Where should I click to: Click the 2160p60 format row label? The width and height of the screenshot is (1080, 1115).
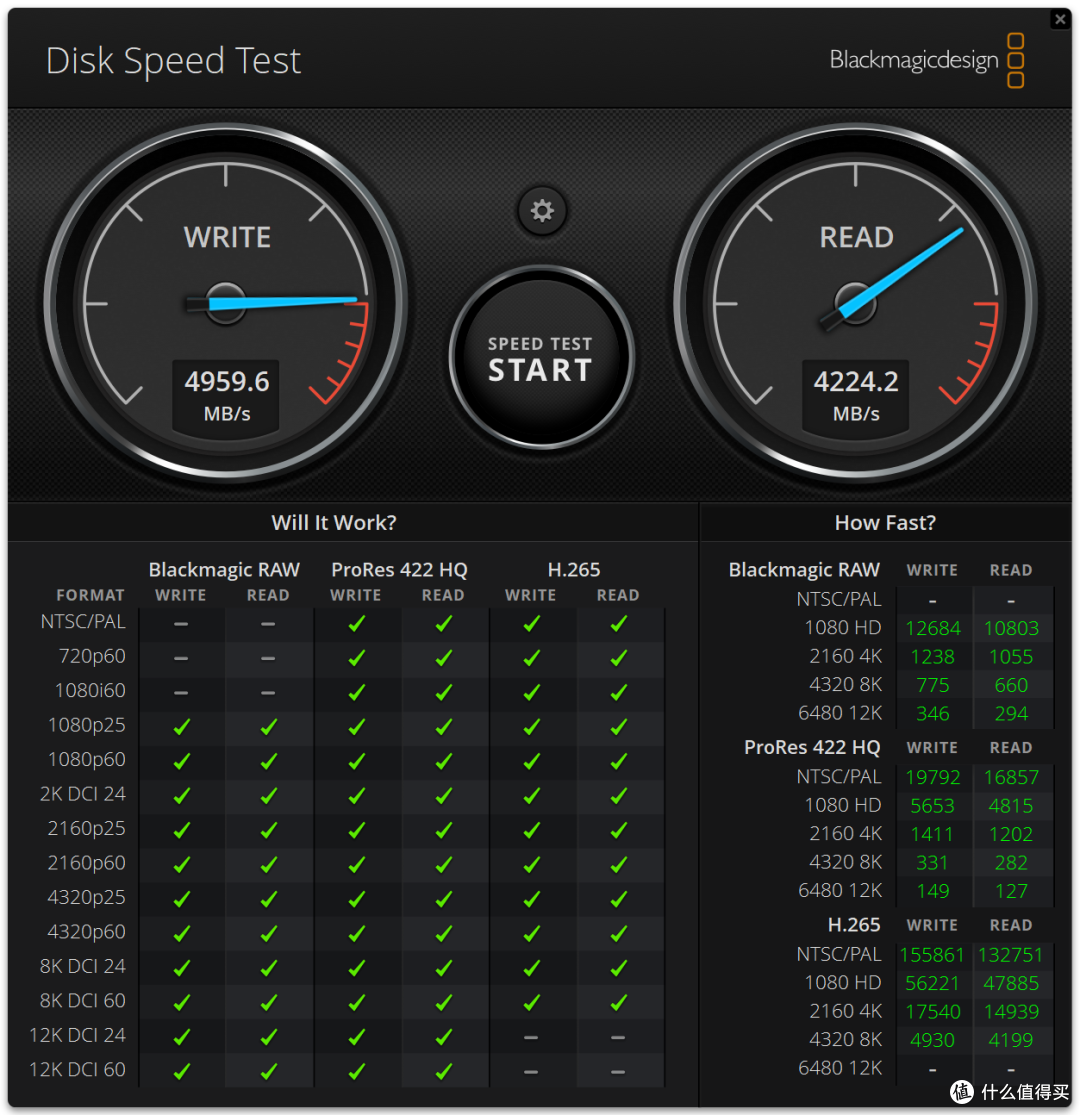[x=86, y=863]
